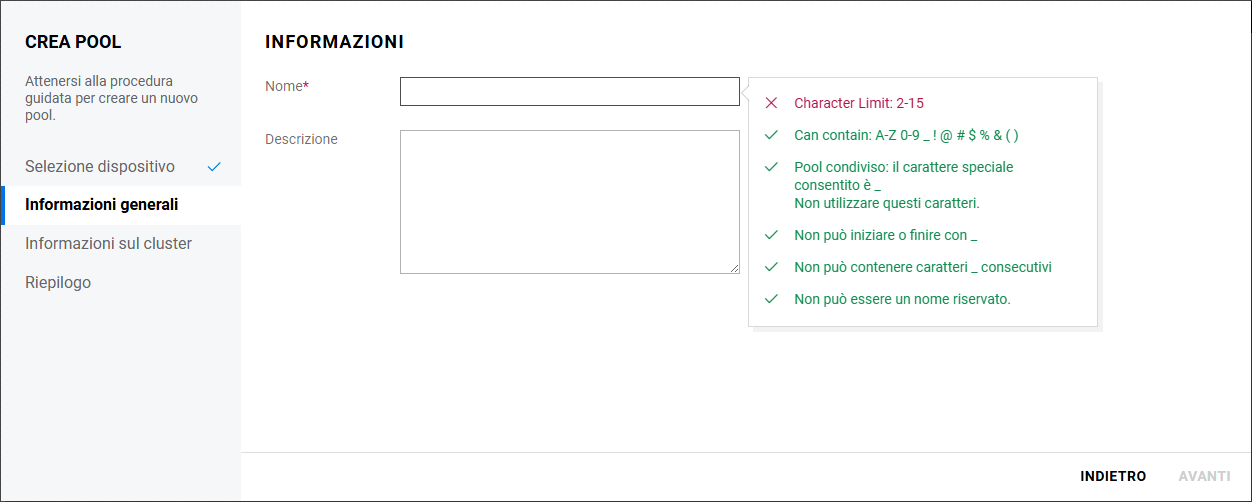
Task: Click the red X beside Character Limit
Action: [x=771, y=103]
